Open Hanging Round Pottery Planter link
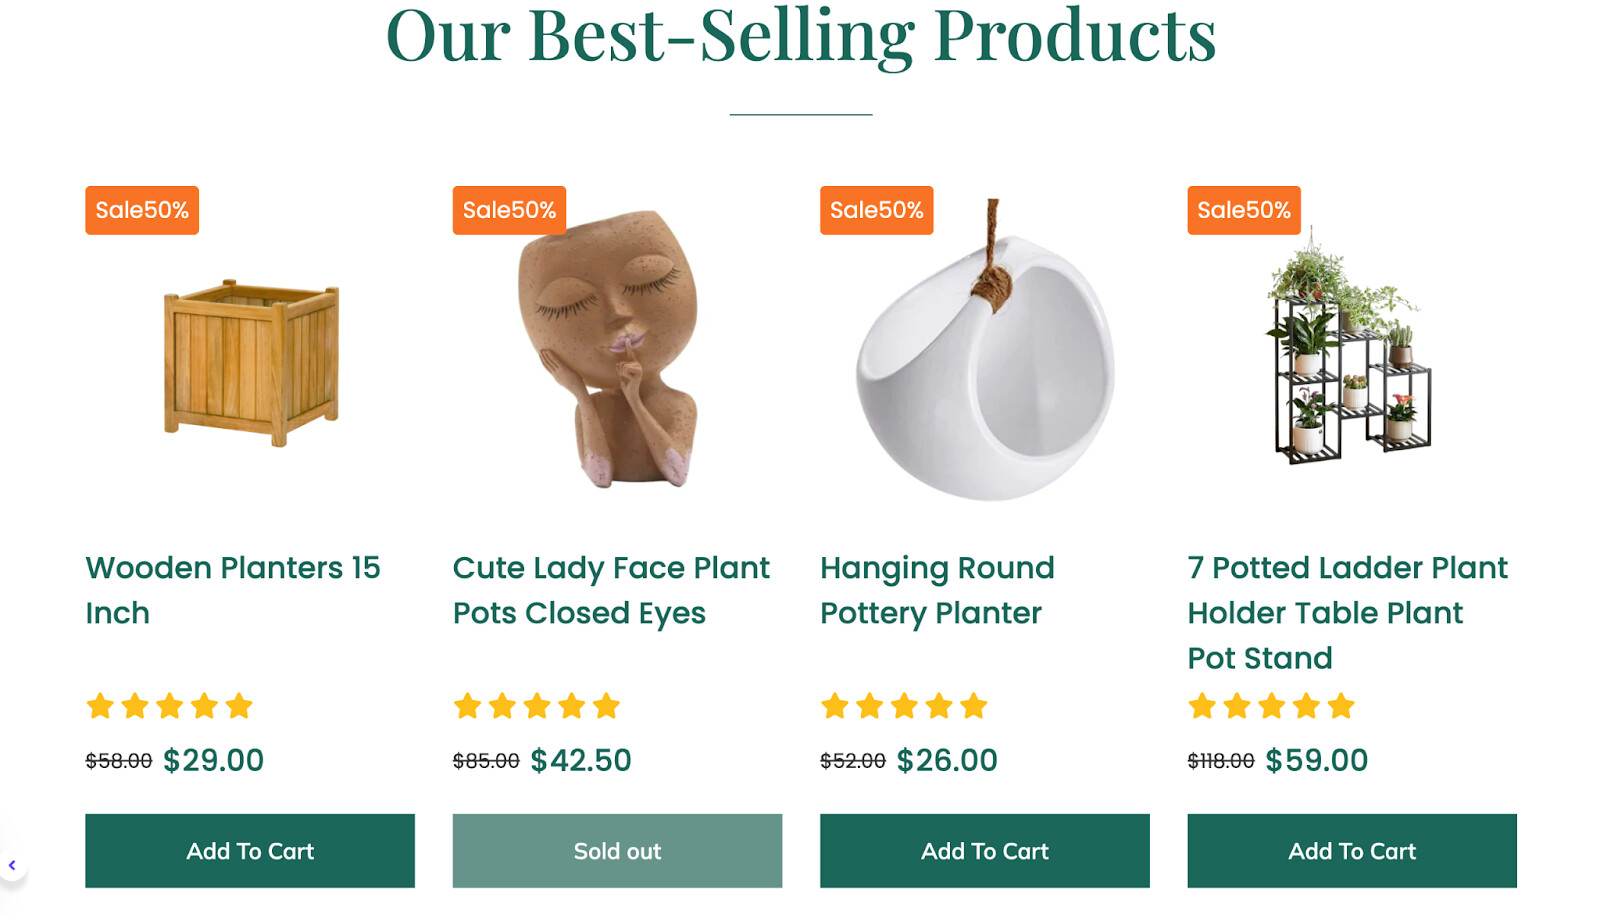The height and width of the screenshot is (918, 1600). pyautogui.click(x=937, y=590)
